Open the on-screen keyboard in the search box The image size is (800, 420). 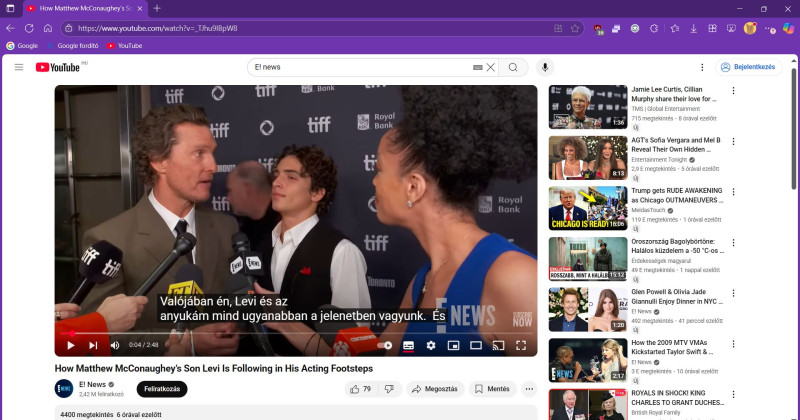478,67
